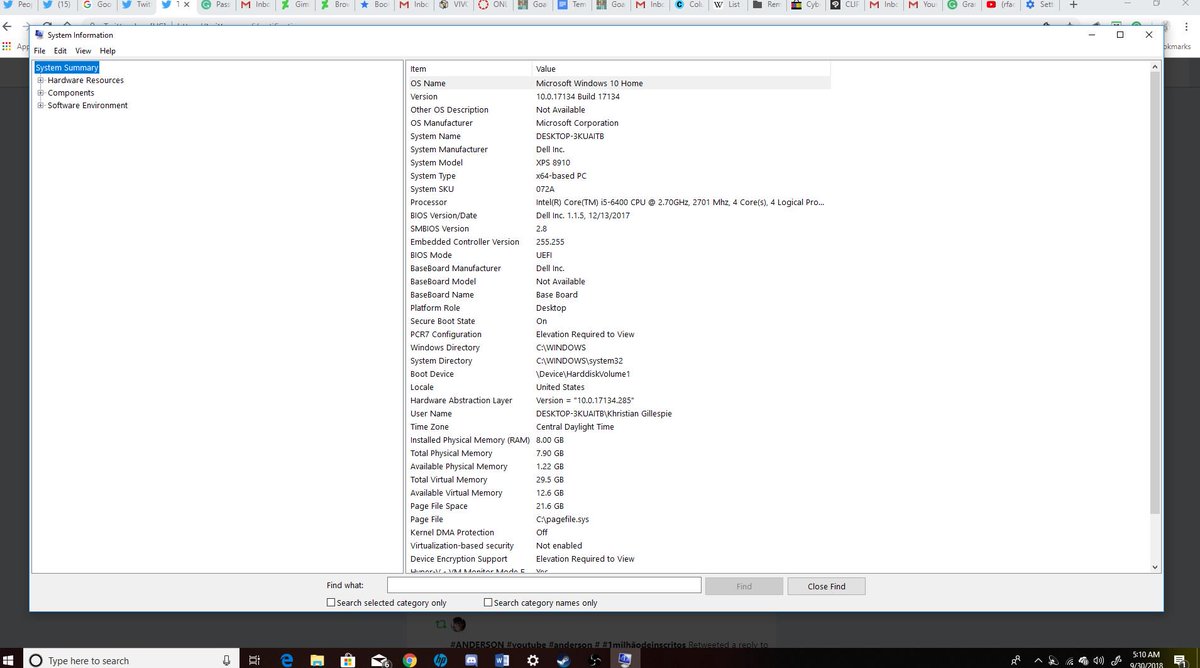
Task: Click the value 'Central Daylight Time'
Action: pos(575,427)
